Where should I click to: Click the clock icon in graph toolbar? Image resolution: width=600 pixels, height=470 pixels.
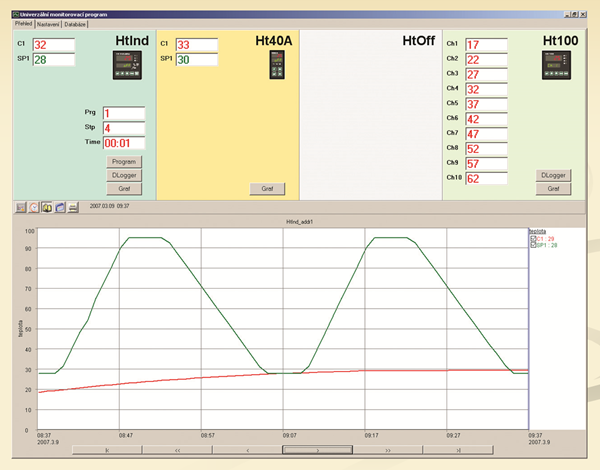[x=33, y=207]
